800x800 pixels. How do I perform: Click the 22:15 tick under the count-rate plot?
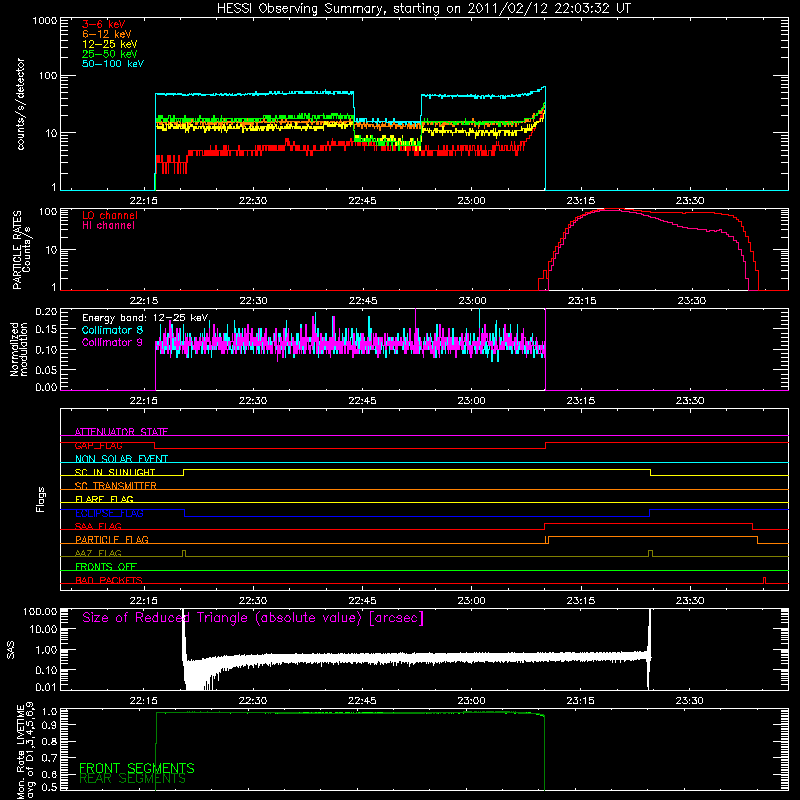pyautogui.click(x=143, y=201)
